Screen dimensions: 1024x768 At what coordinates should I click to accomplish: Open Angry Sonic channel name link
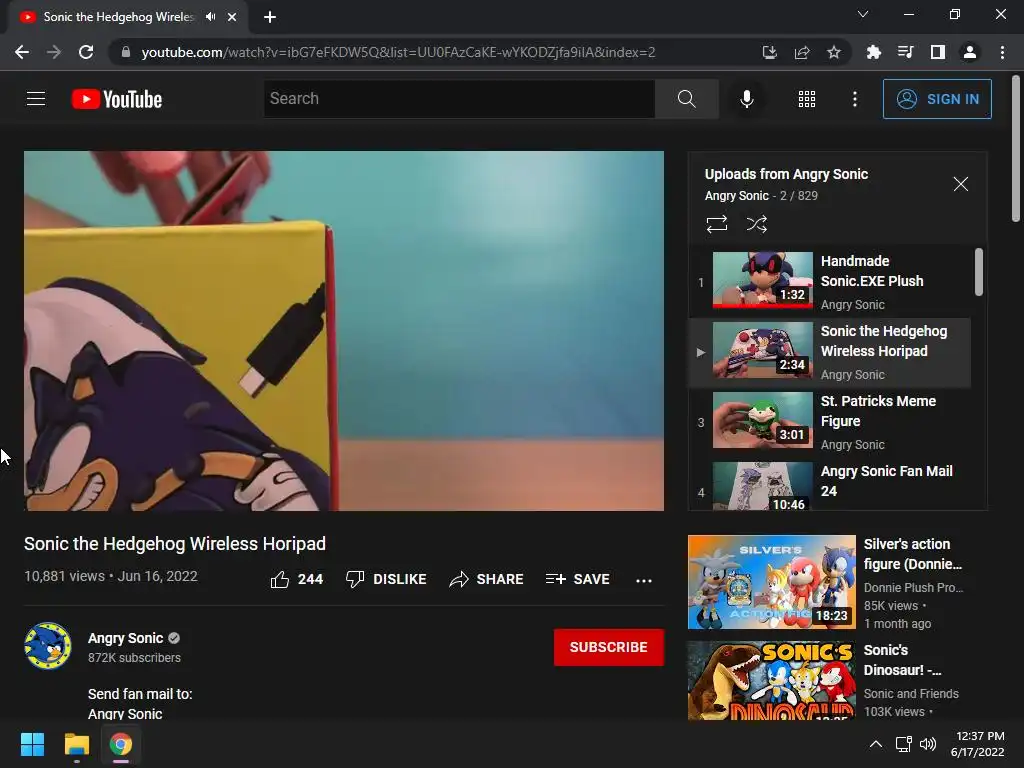point(125,638)
